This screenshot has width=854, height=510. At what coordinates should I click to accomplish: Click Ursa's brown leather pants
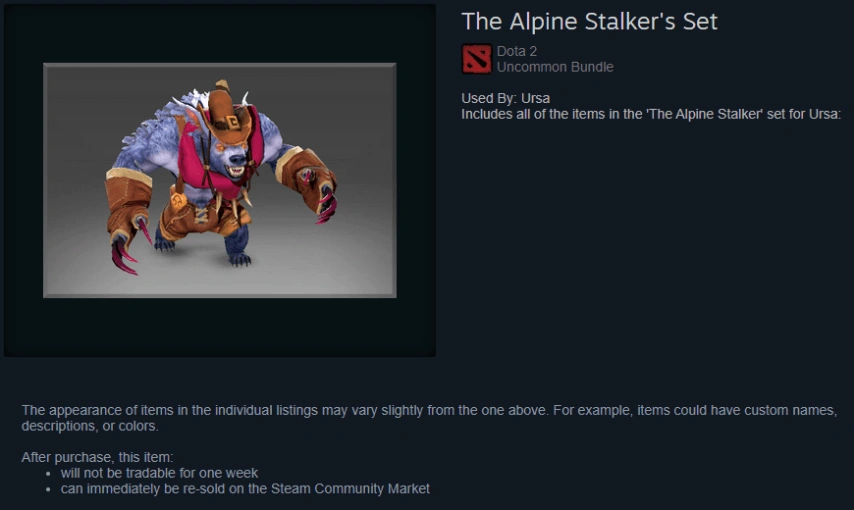[202, 216]
